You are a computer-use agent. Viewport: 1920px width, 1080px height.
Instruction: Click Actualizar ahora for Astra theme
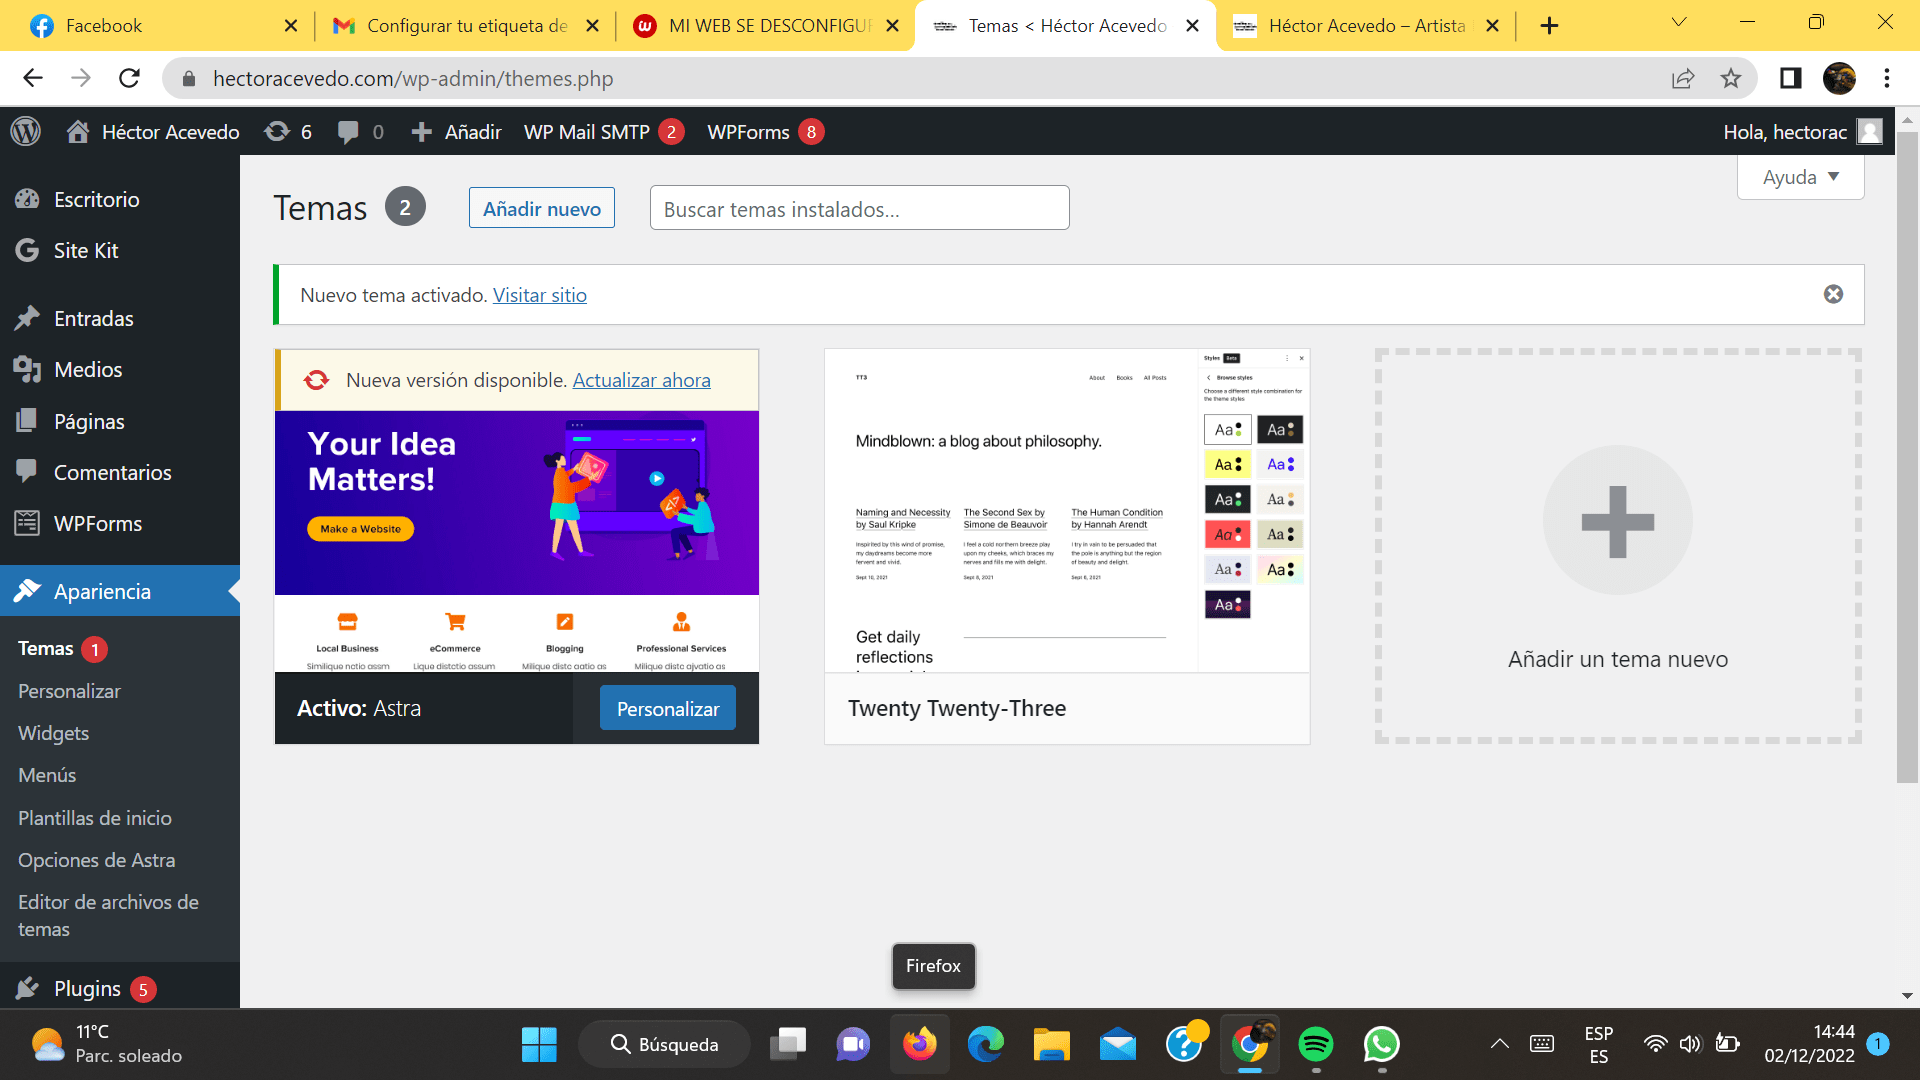641,380
